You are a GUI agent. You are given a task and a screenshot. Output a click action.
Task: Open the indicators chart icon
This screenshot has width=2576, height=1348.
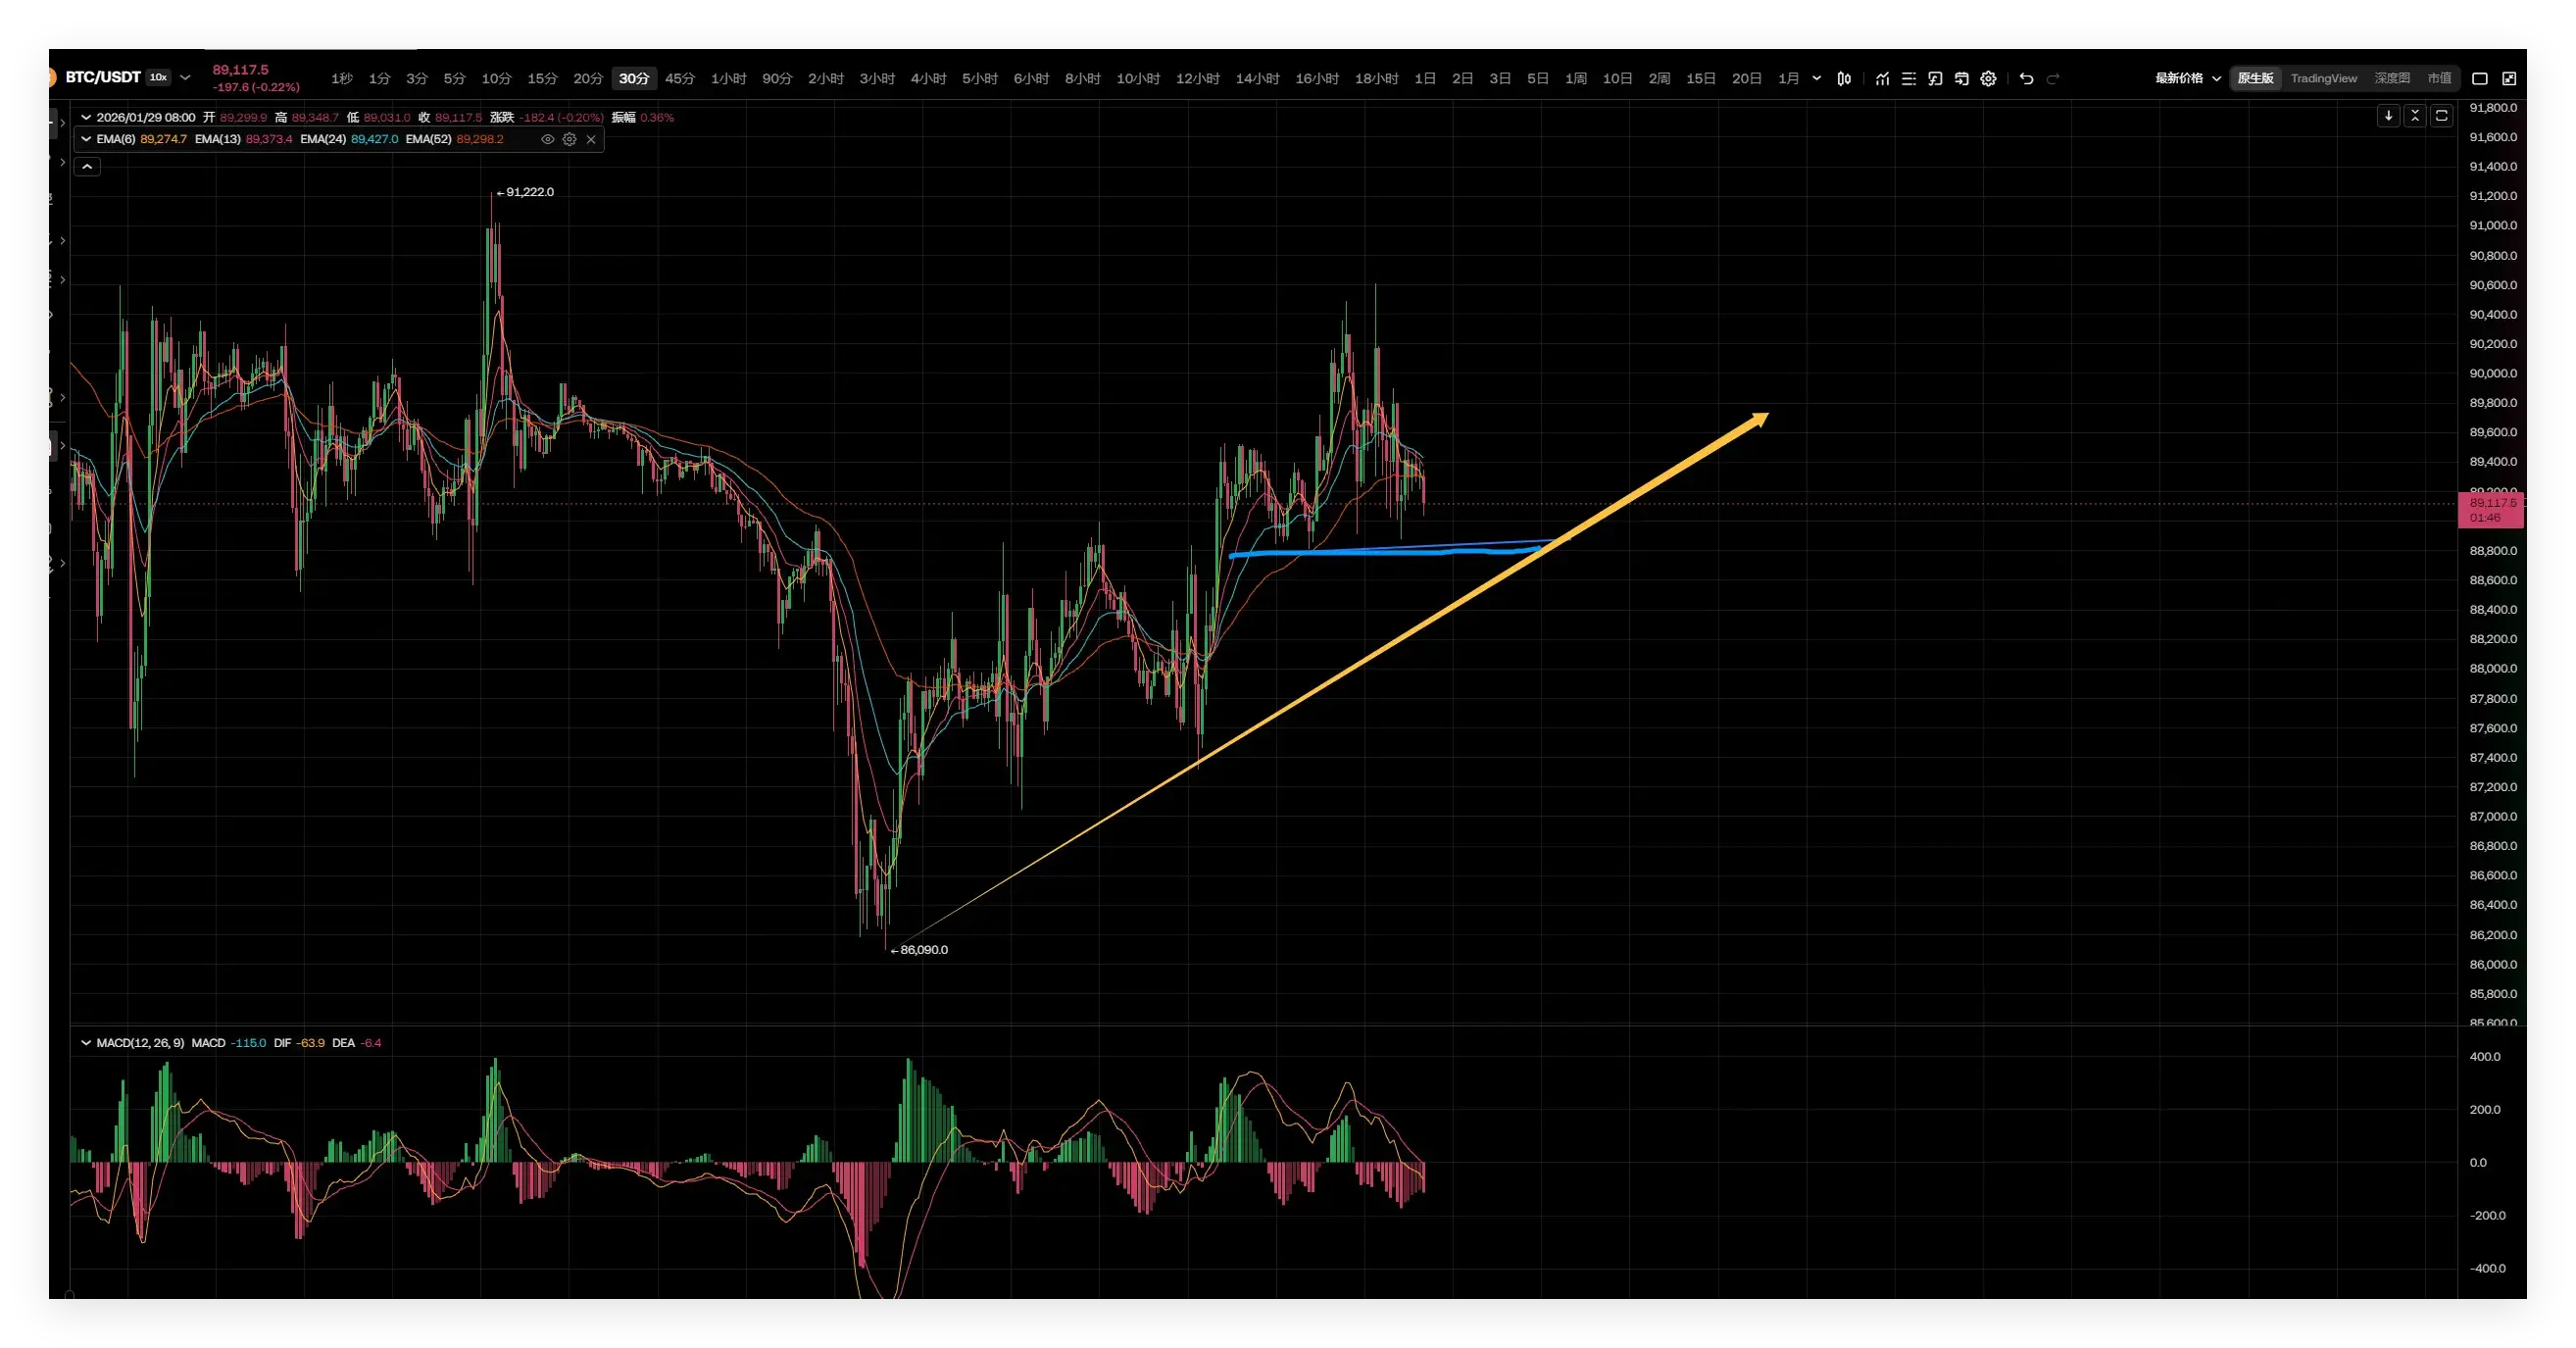coord(1882,78)
